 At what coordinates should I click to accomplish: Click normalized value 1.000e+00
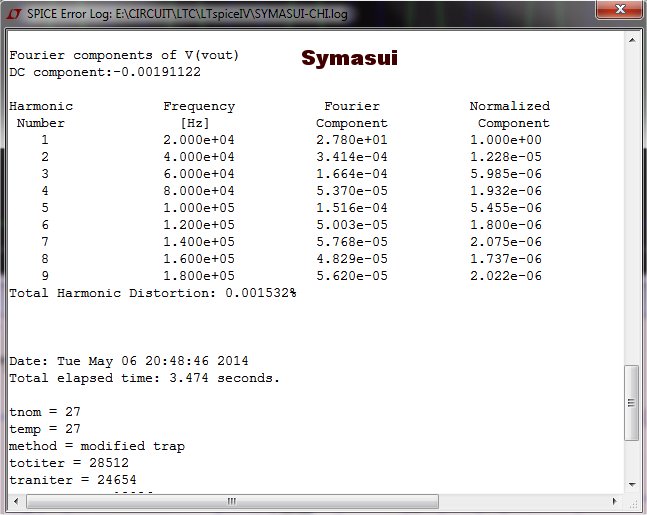click(505, 140)
